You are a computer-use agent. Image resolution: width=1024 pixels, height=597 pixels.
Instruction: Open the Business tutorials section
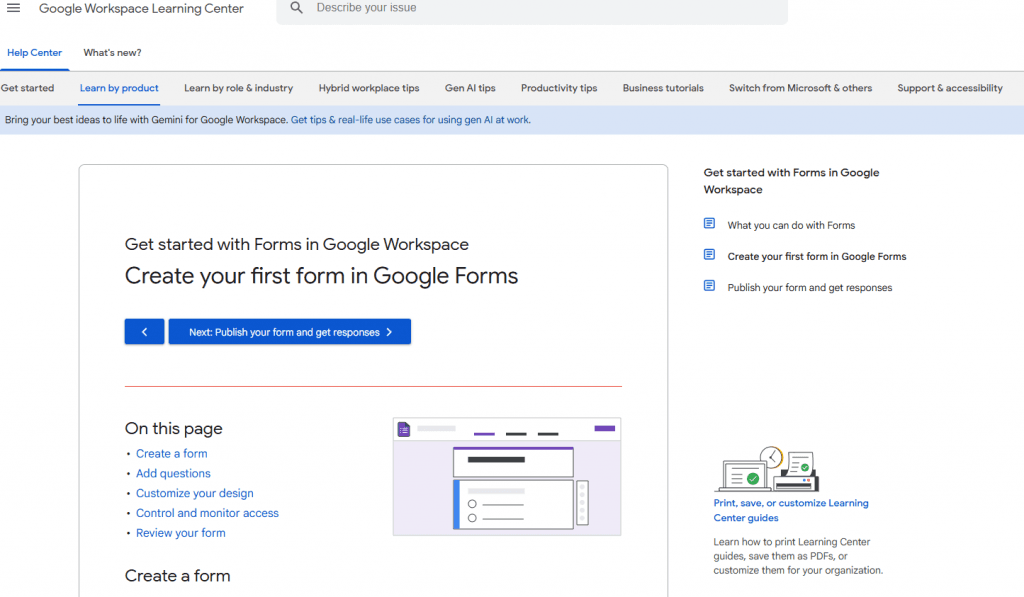pos(663,88)
